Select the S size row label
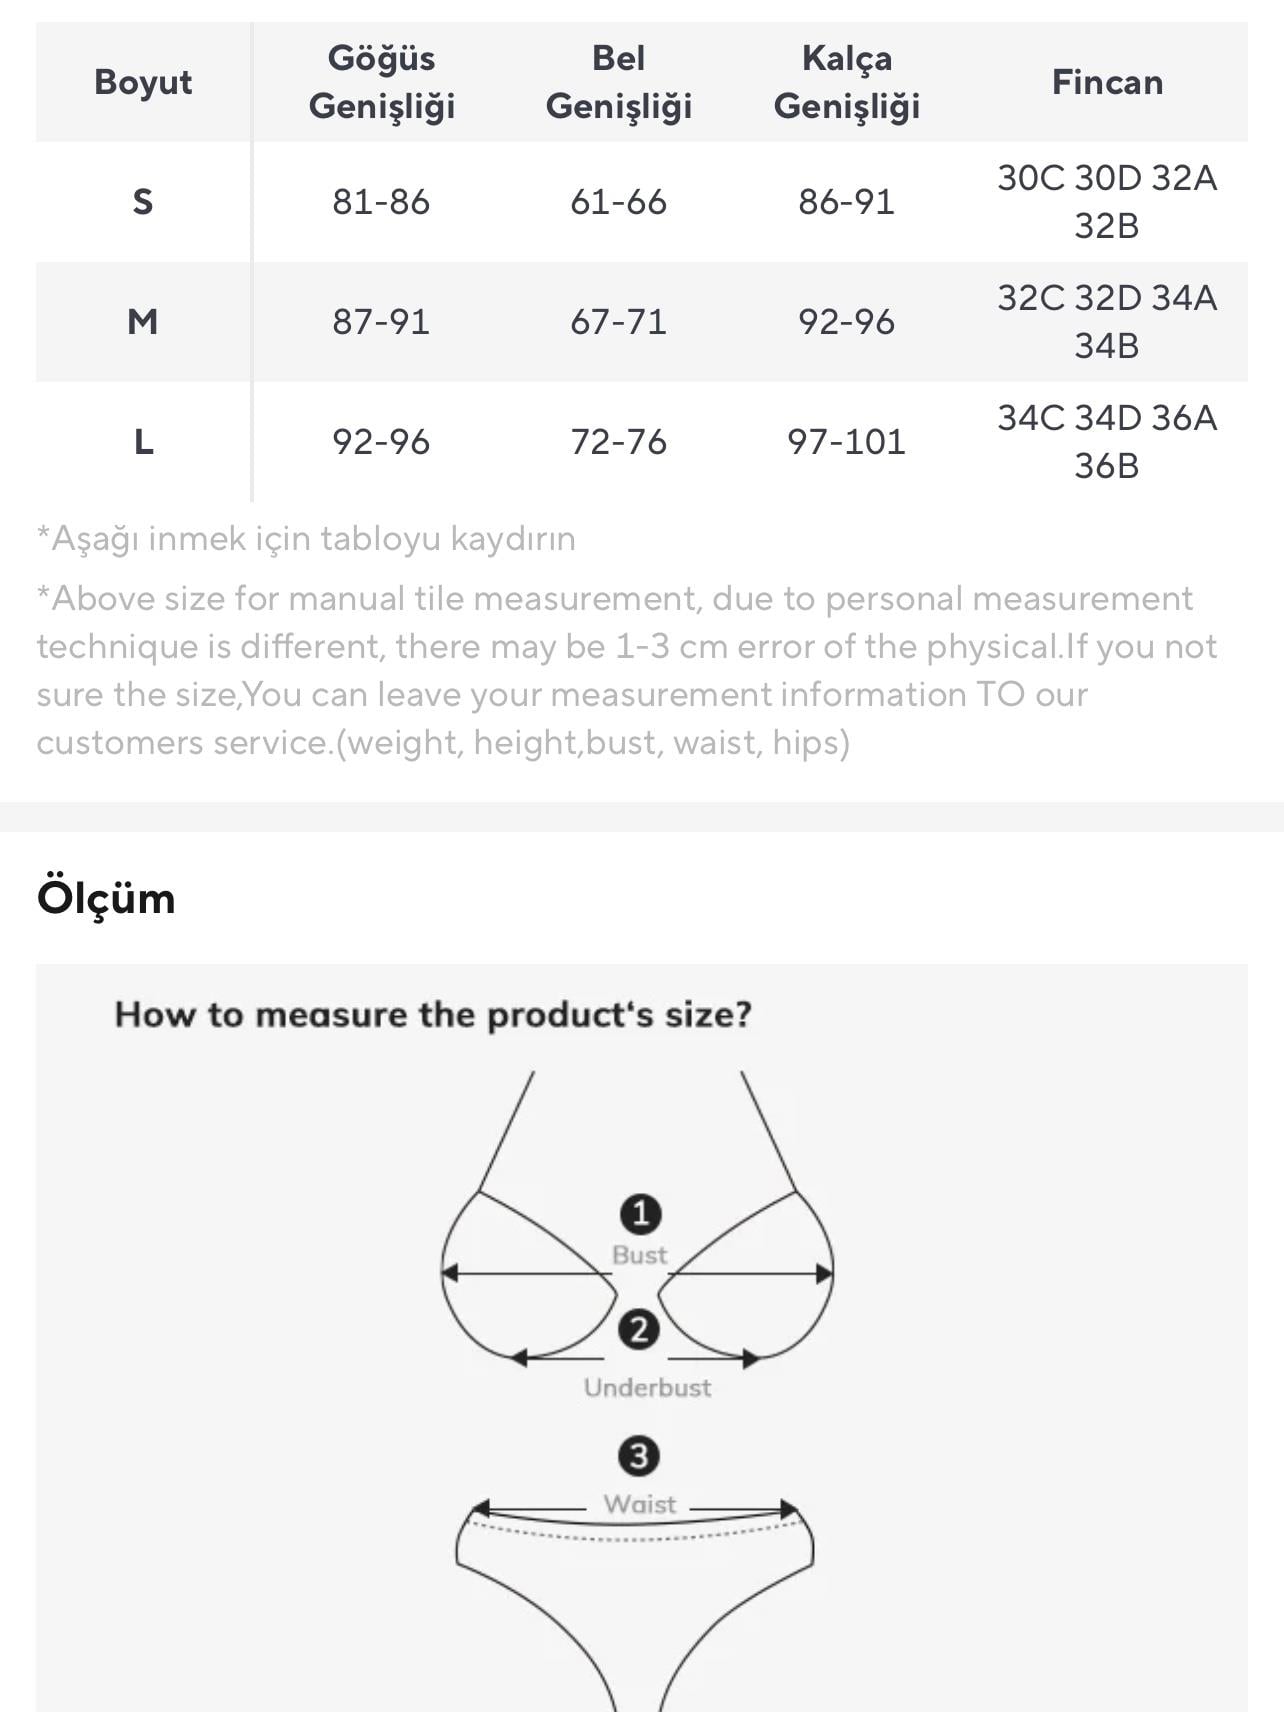Screen dimensions: 1284x1712 click(143, 202)
